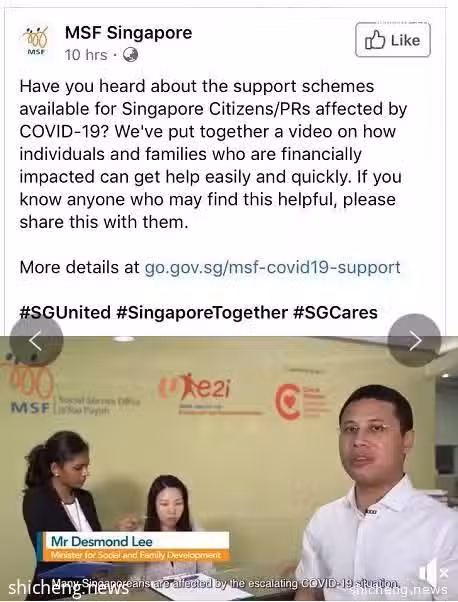This screenshot has height=602, width=458.
Task: Click the 10 hrs post timestamp
Action: pyautogui.click(x=86, y=55)
